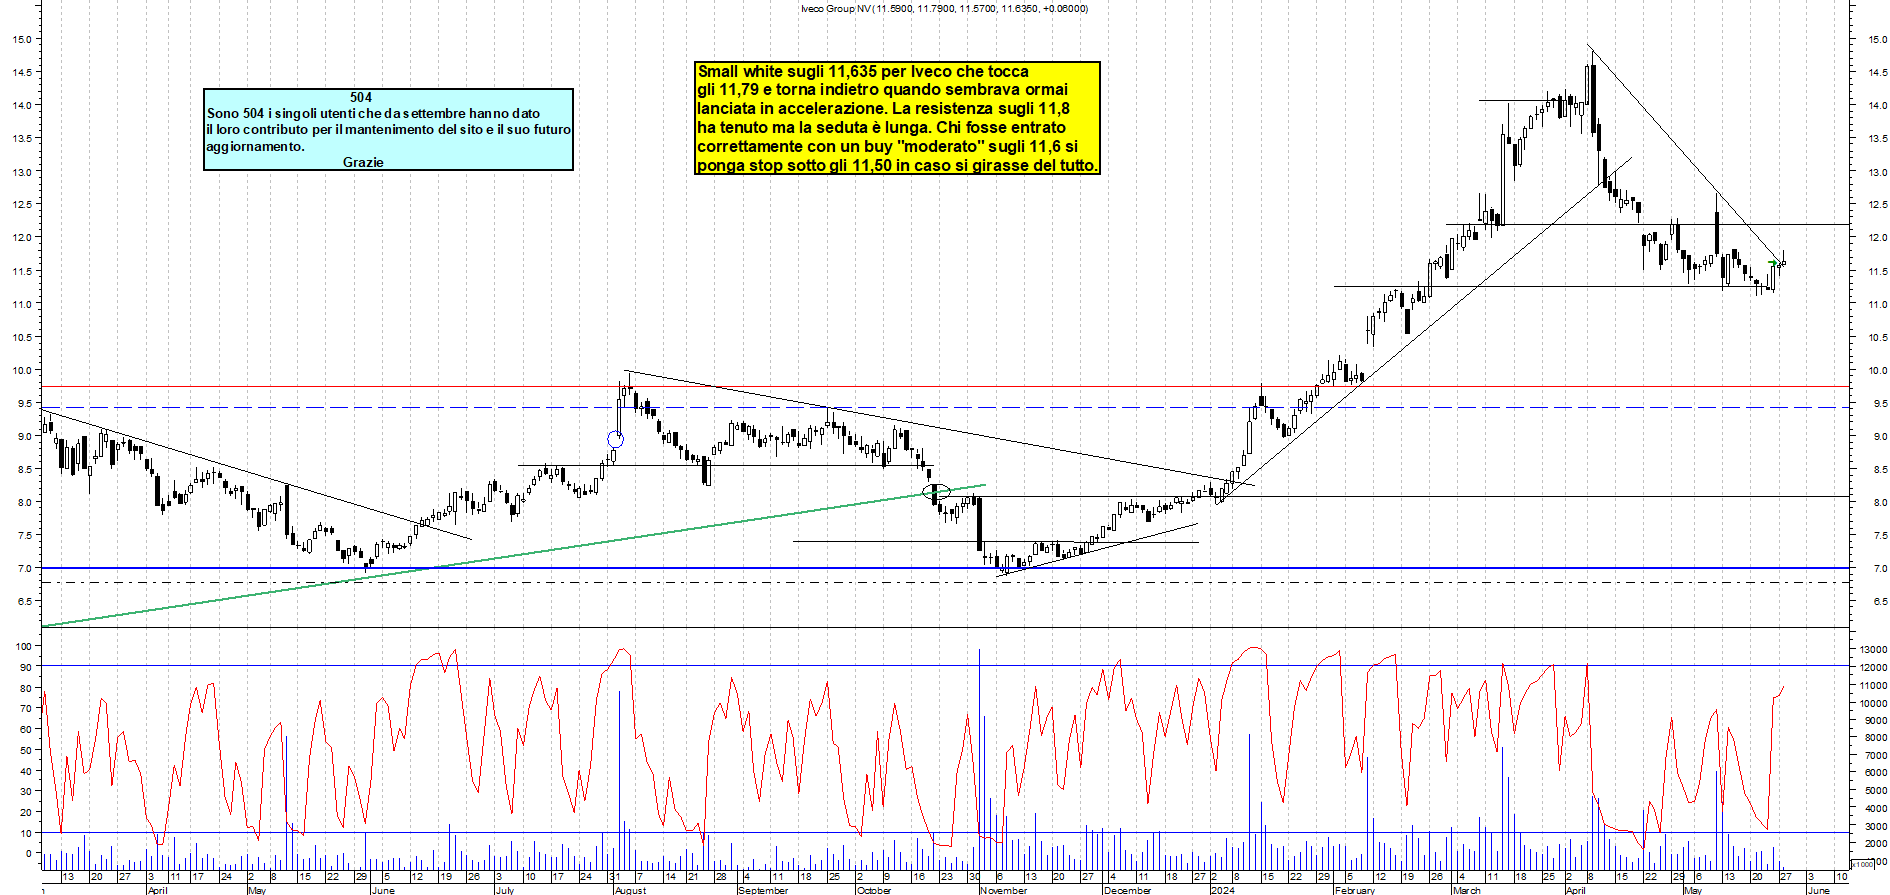Click "ponga stop sotto gli 11,50" line
The height and width of the screenshot is (895, 1890).
pos(897,165)
